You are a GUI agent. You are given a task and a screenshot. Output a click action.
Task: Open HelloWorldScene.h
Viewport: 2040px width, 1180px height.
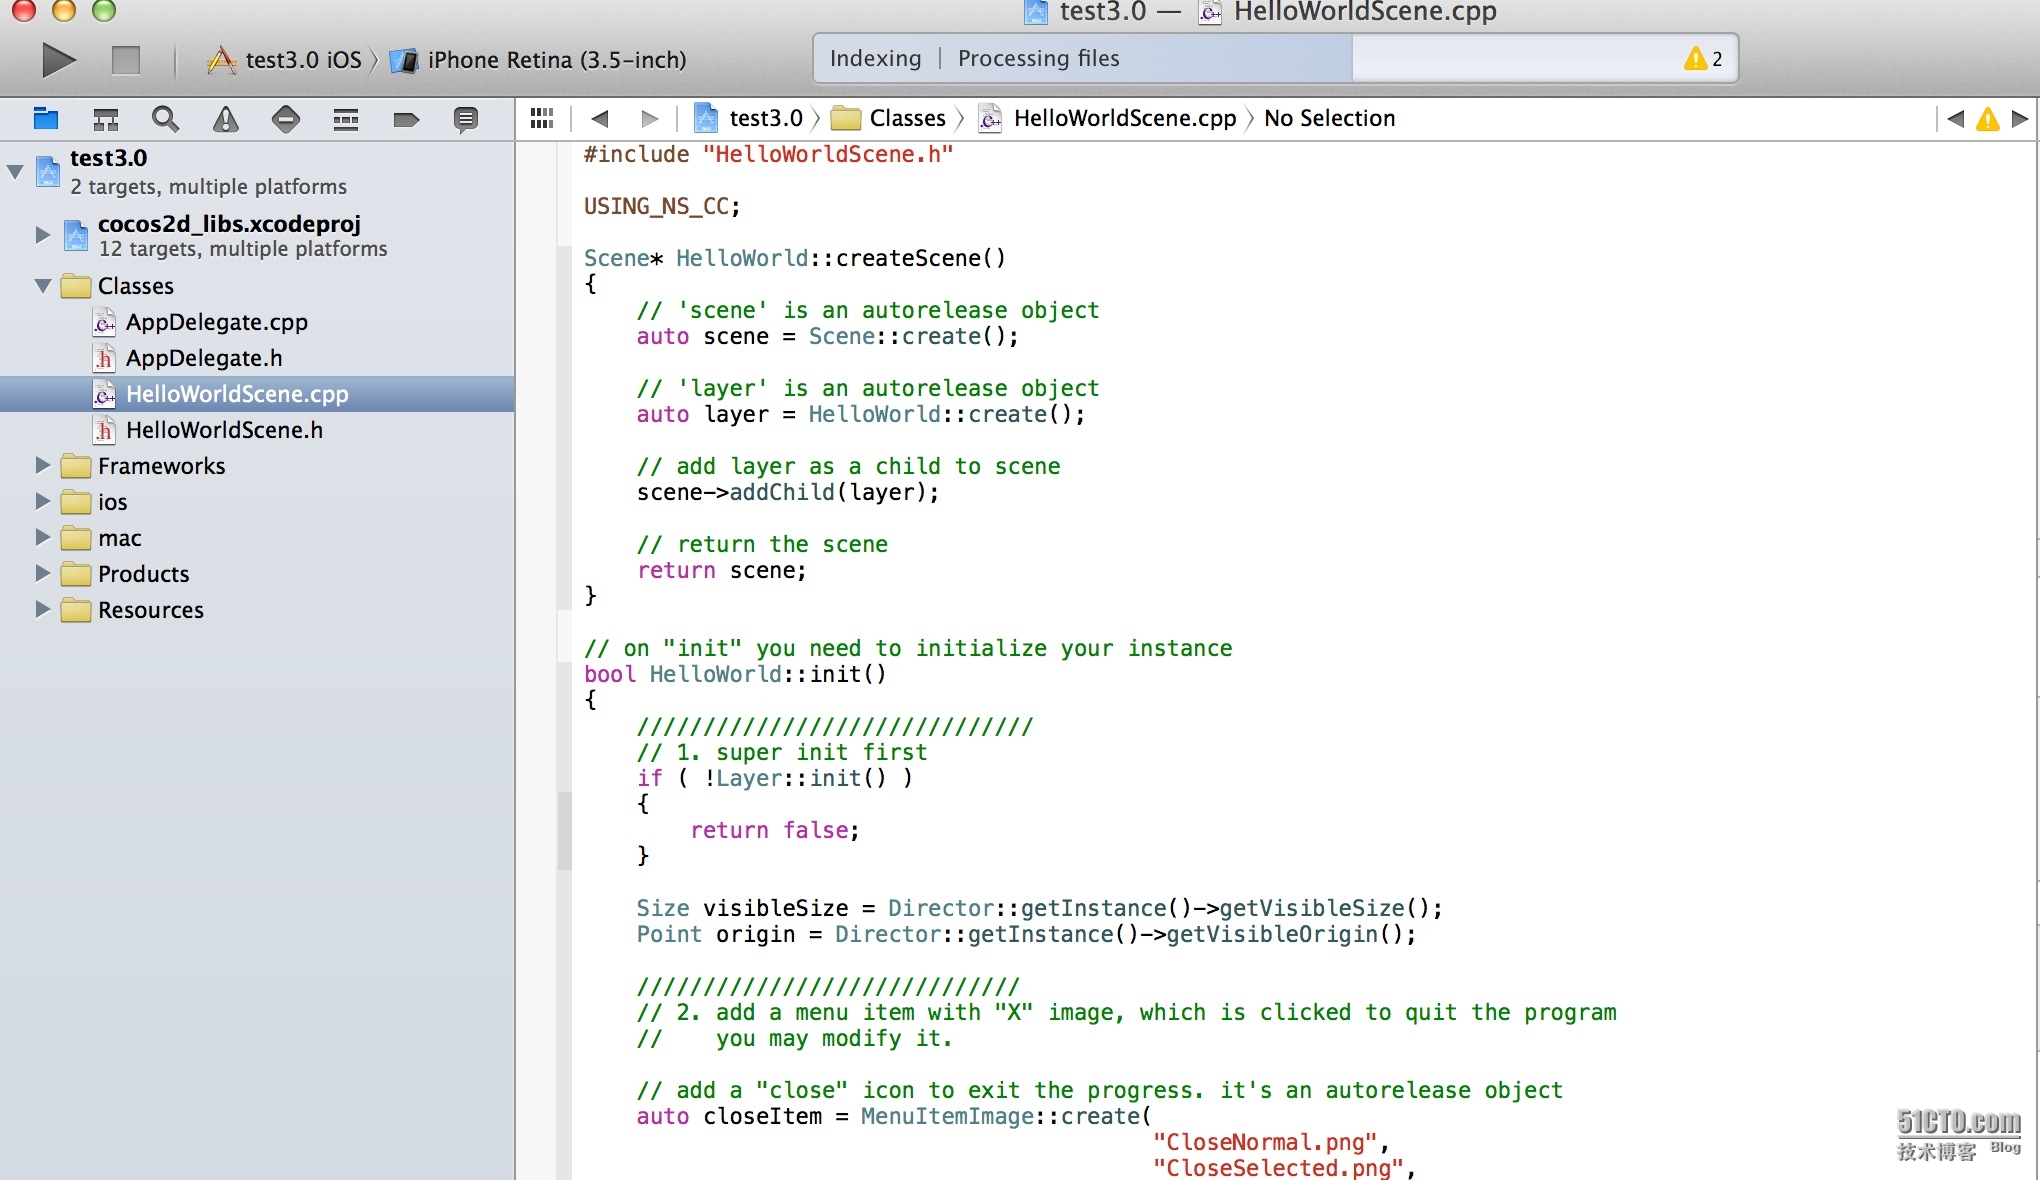(257, 430)
